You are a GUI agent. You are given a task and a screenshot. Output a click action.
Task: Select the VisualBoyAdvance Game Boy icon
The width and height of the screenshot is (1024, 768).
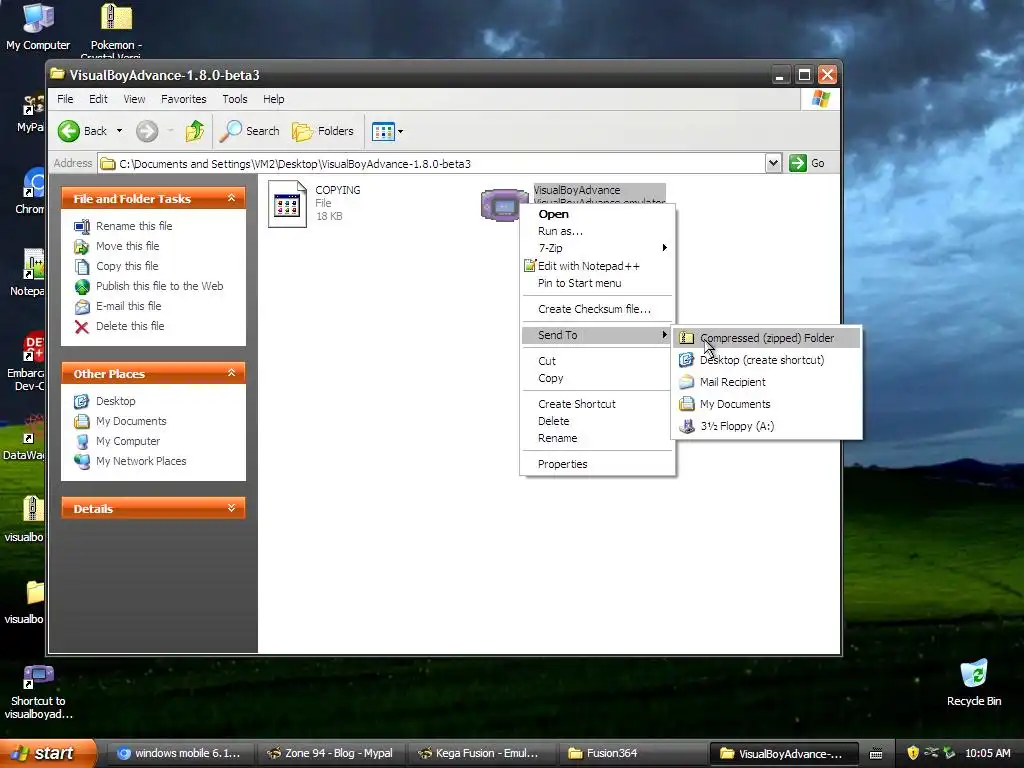504,204
